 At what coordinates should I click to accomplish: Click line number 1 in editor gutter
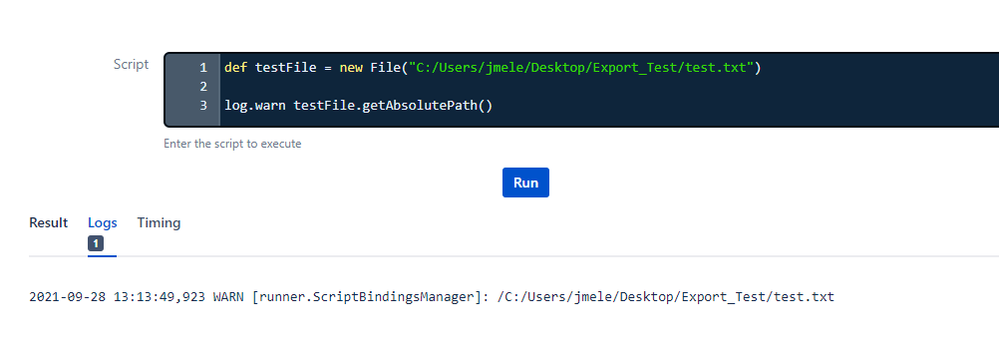click(203, 68)
